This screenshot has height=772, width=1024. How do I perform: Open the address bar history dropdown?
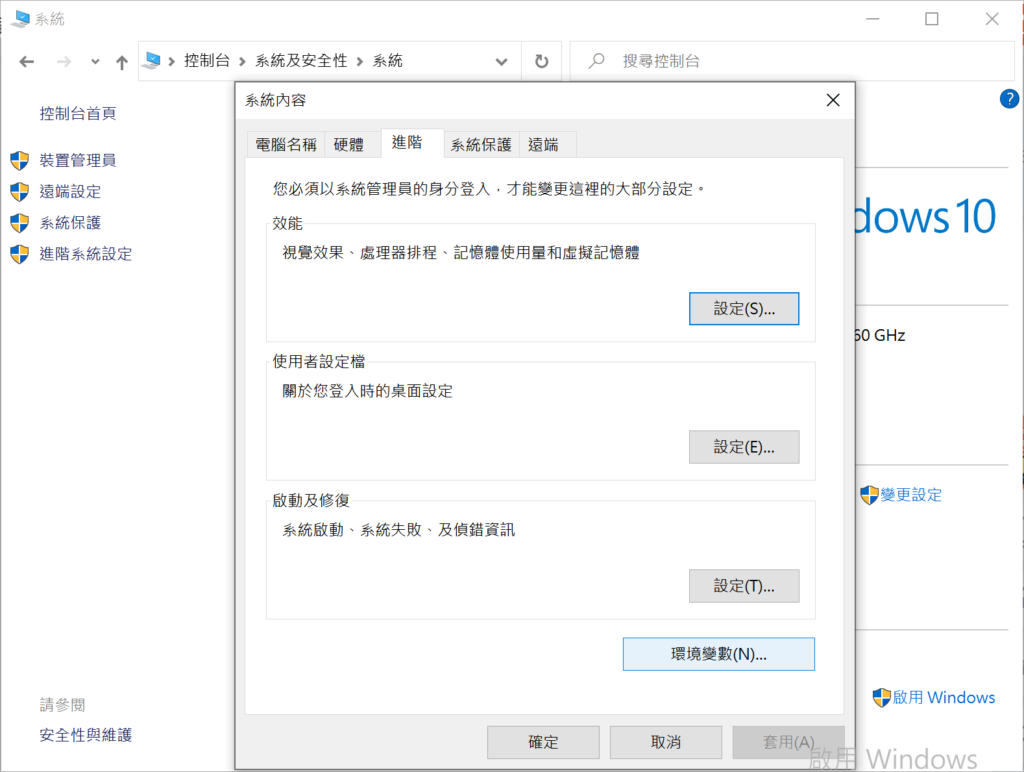point(502,61)
